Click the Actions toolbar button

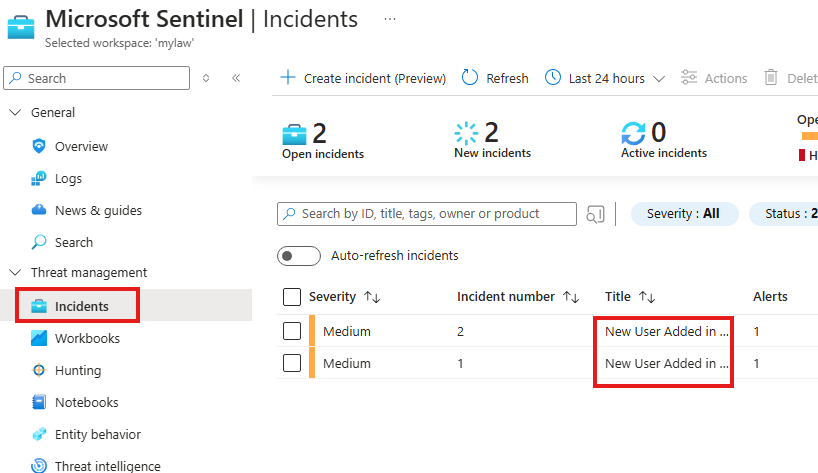point(714,78)
